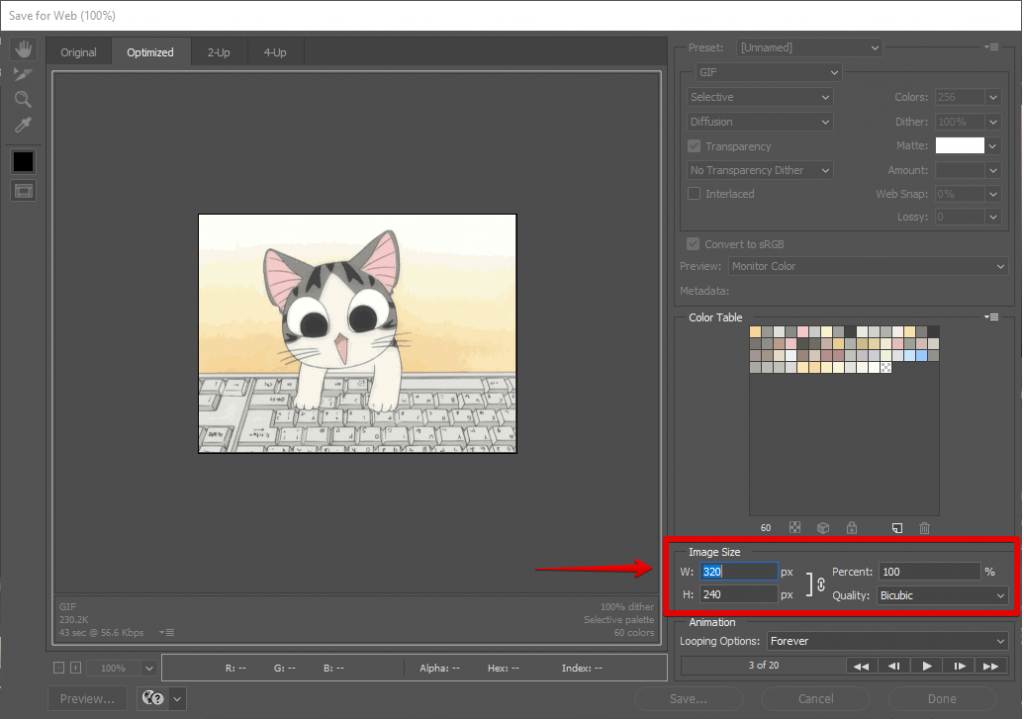Enable the Transparency checkbox
1024x719 pixels.
point(693,146)
